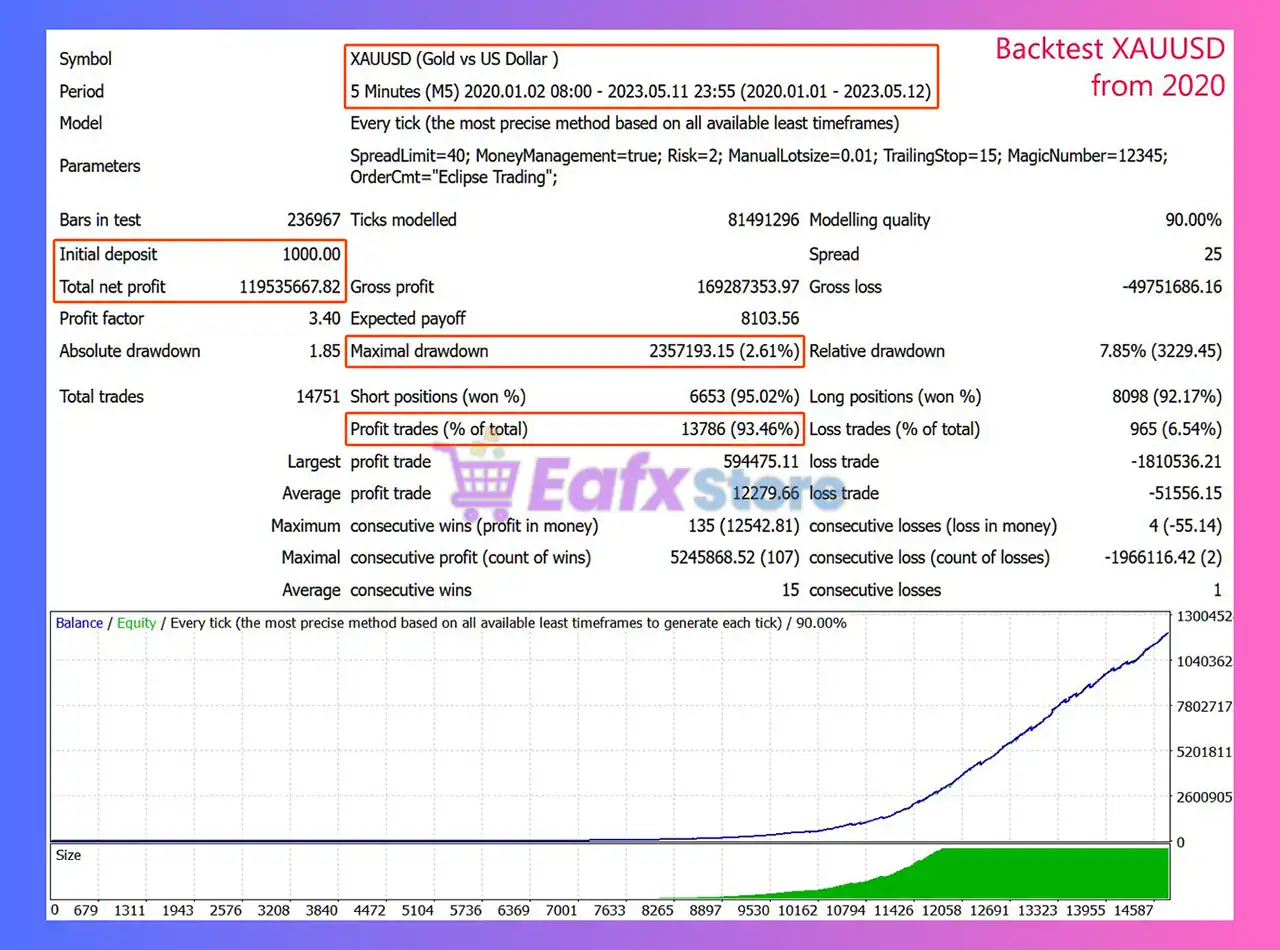Click the Relative drawdown value 7.85% (3229.45)

pyautogui.click(x=1159, y=351)
